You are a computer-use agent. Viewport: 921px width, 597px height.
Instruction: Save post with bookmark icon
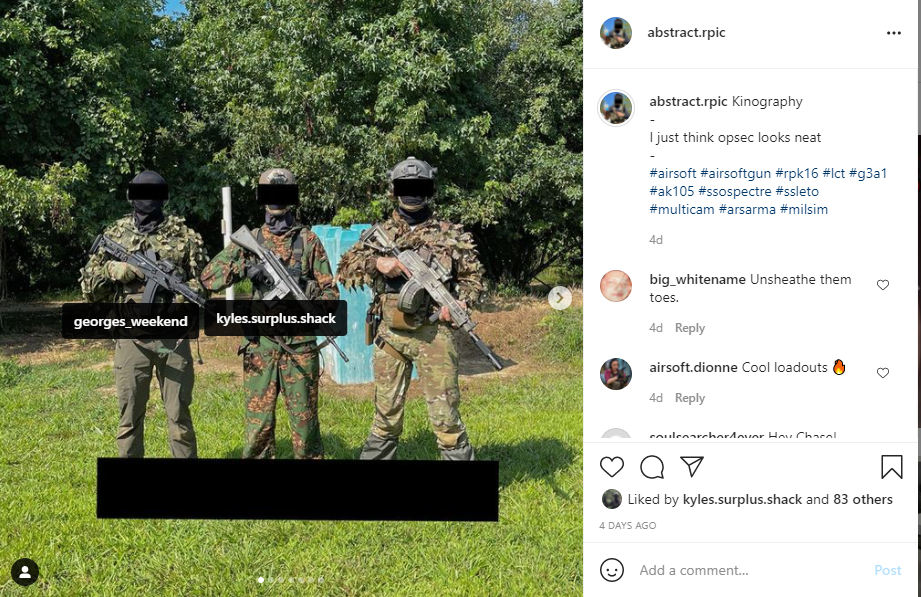tap(891, 467)
